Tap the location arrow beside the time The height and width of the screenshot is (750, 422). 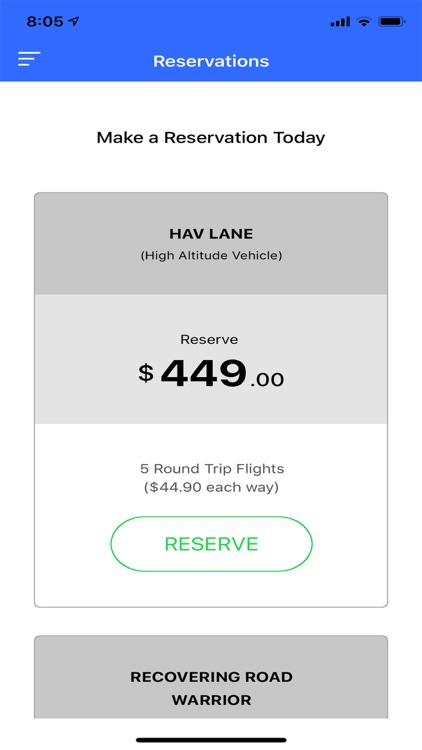click(74, 21)
